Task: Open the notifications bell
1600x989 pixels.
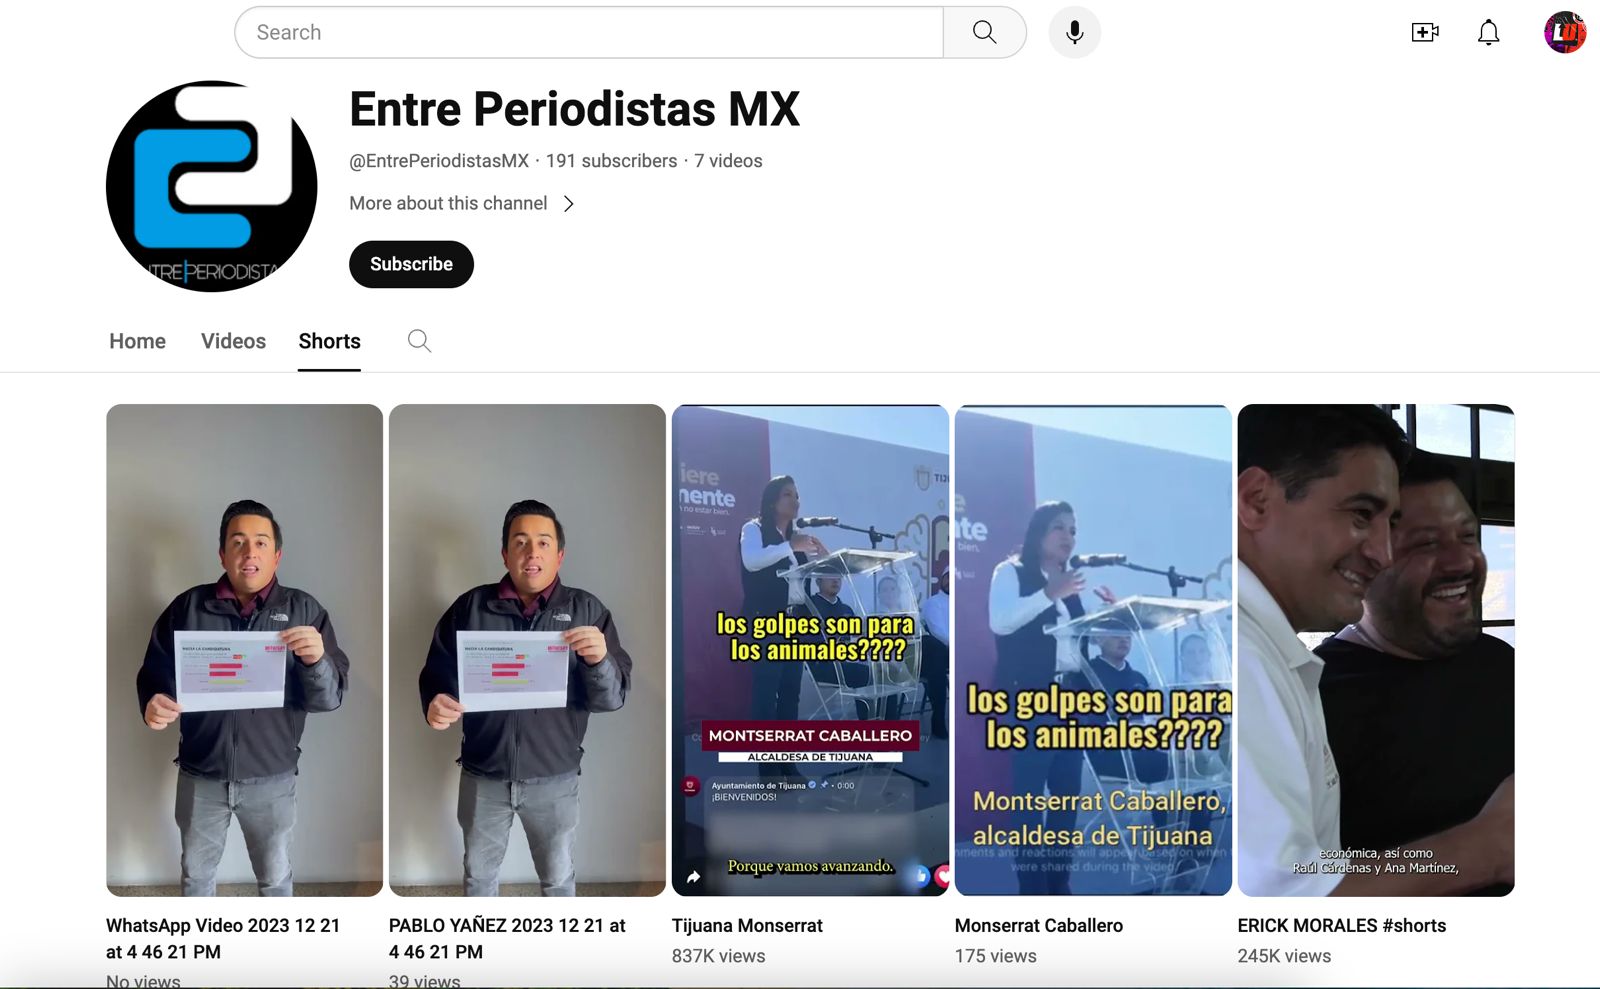Action: pyautogui.click(x=1488, y=32)
